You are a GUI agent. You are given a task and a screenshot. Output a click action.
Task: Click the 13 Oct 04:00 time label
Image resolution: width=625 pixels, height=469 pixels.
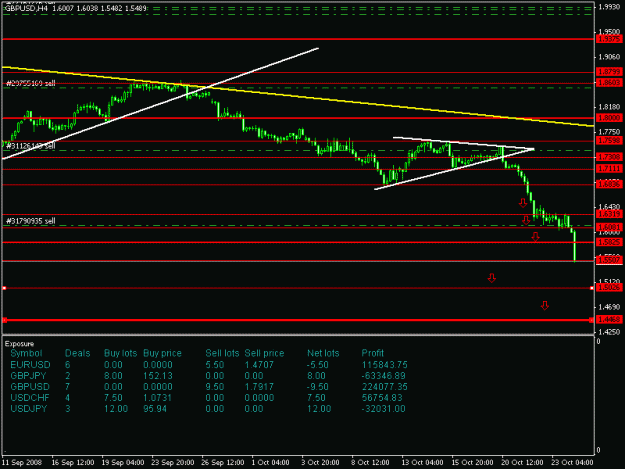click(422, 462)
